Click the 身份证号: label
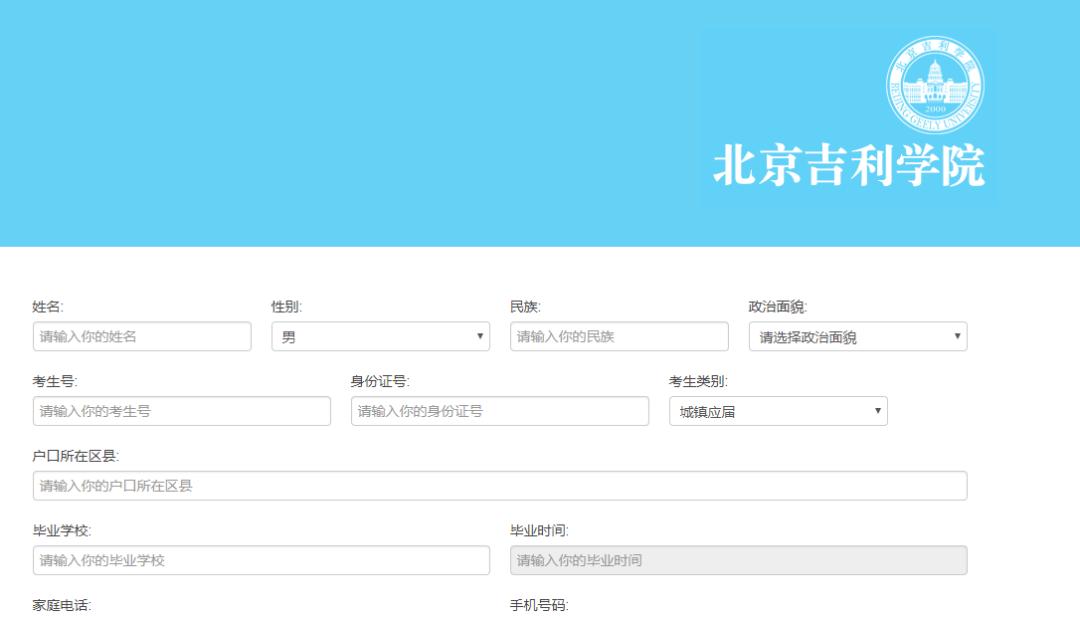 coord(380,381)
